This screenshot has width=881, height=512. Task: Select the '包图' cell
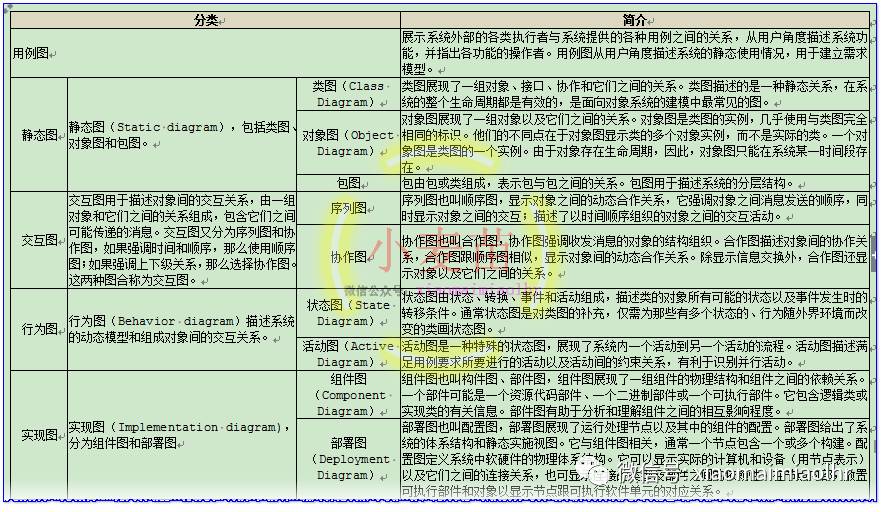(348, 183)
